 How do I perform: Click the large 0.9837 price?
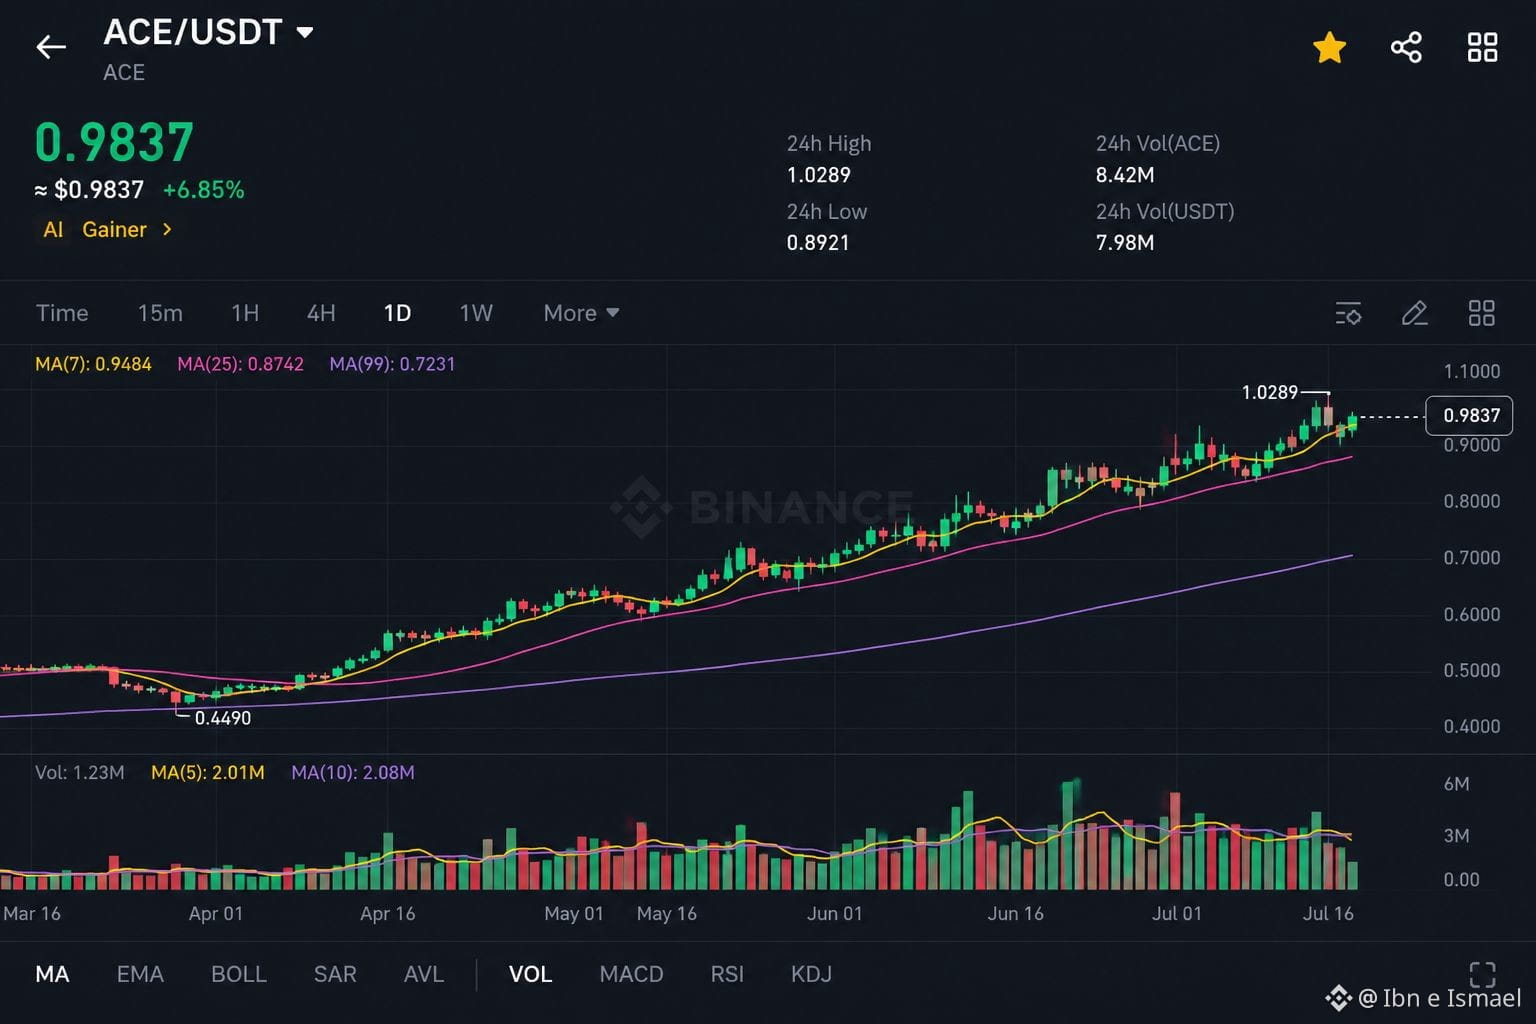tap(114, 142)
